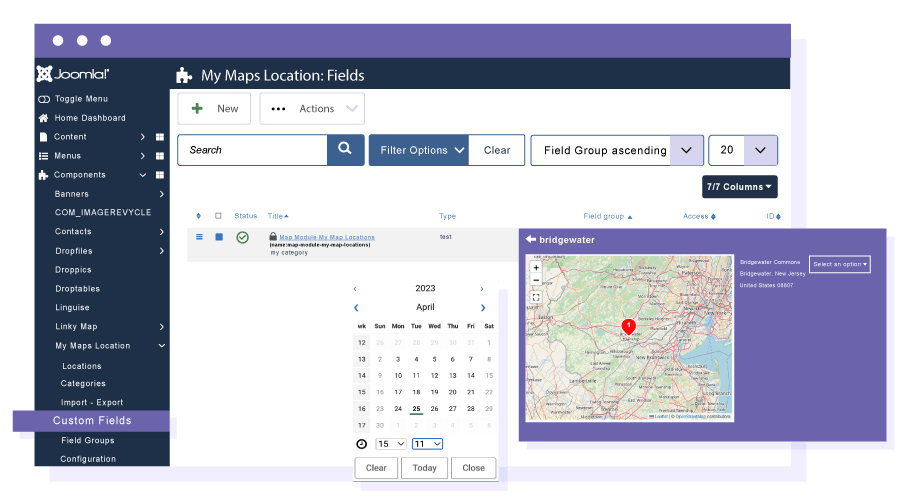Screen dimensions: 920x500
Task: Open Menus dashboard grid icon
Action: tap(159, 156)
